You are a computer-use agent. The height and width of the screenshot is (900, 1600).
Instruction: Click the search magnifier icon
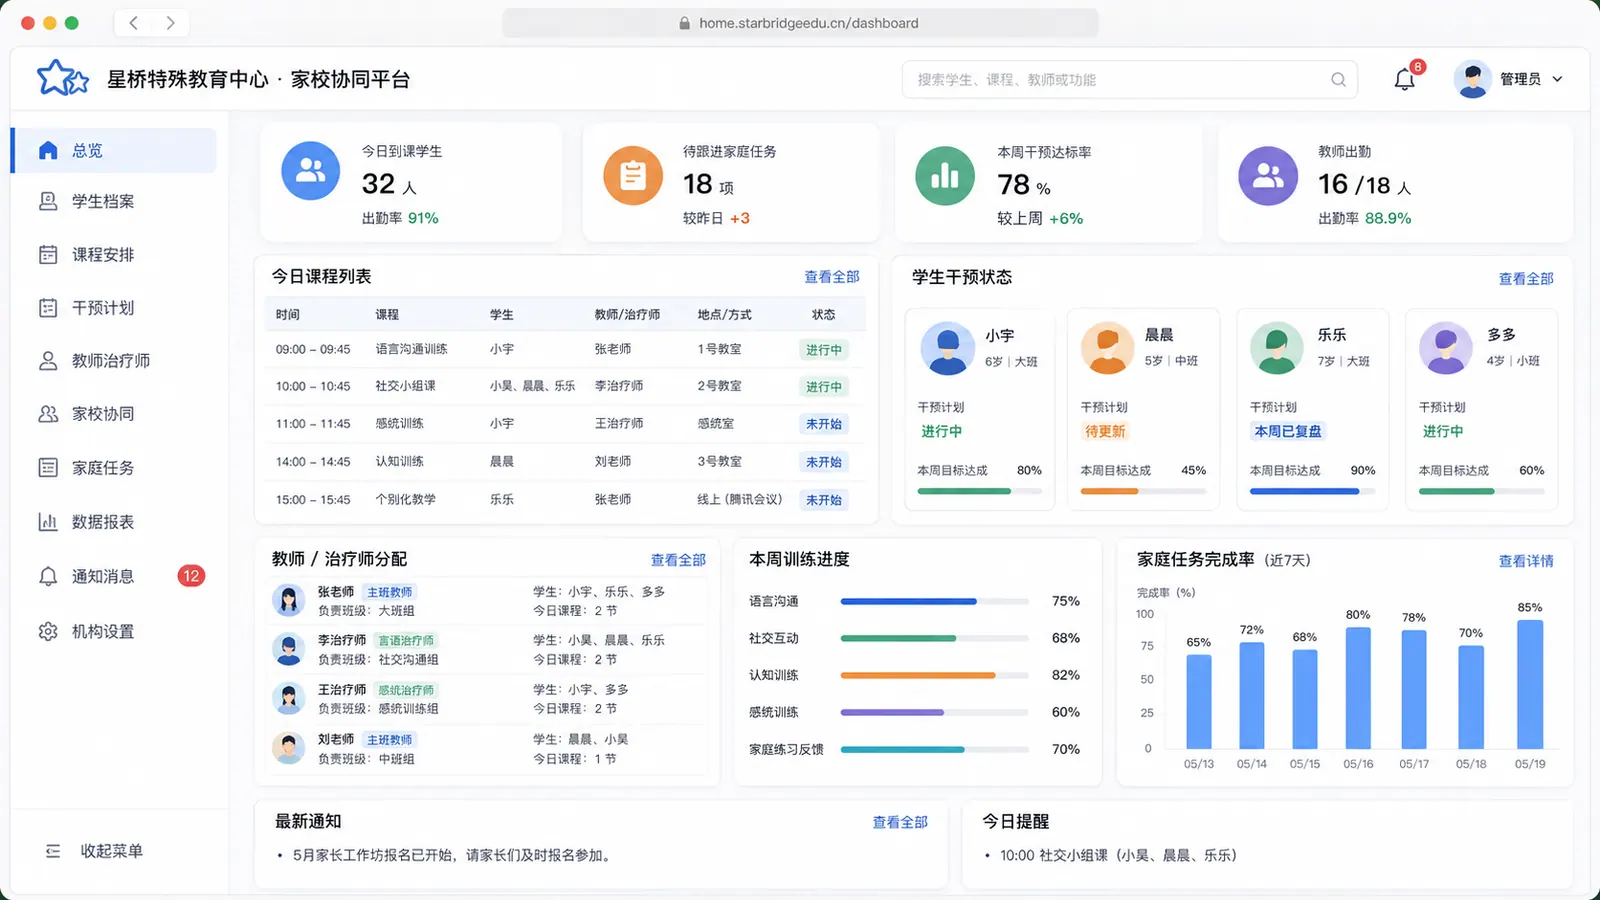1338,79
